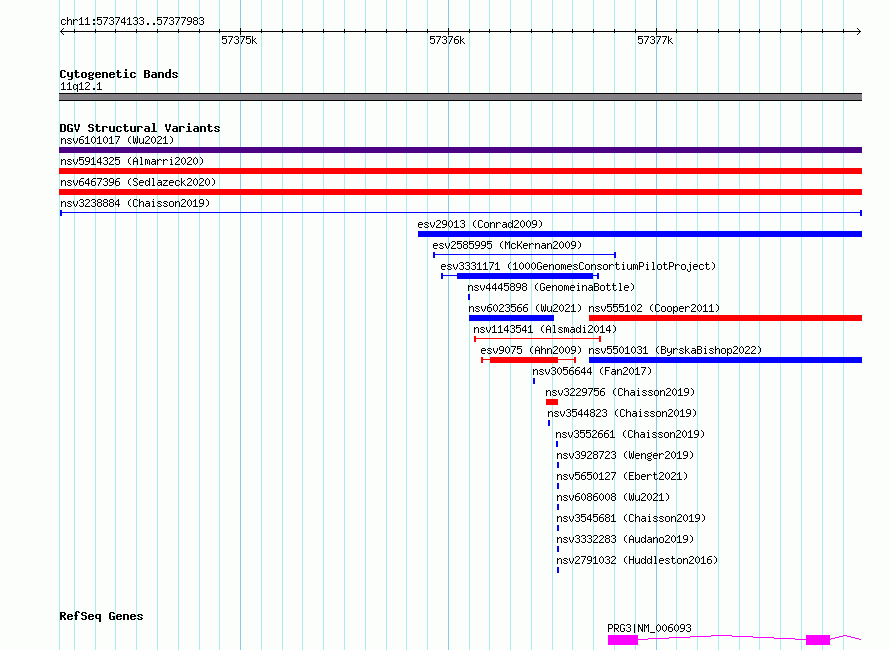Open esv3331171 (1000GenomesConsortiumPilotProject) label
Image resolution: width=890 pixels, height=650 pixels.
tap(578, 266)
